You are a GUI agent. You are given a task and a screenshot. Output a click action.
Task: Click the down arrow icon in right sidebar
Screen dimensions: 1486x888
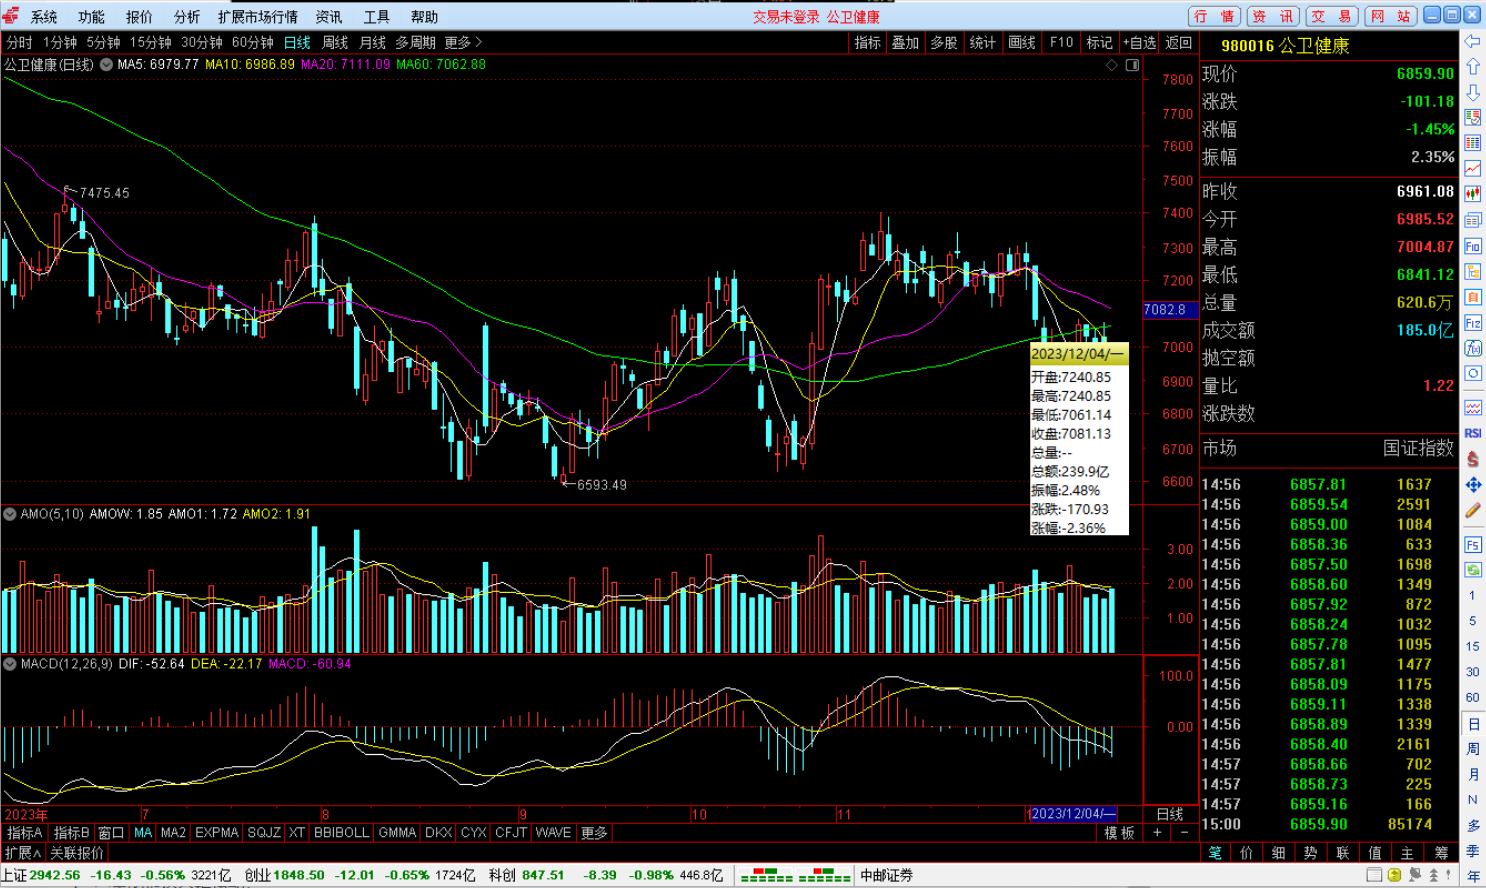[1473, 92]
